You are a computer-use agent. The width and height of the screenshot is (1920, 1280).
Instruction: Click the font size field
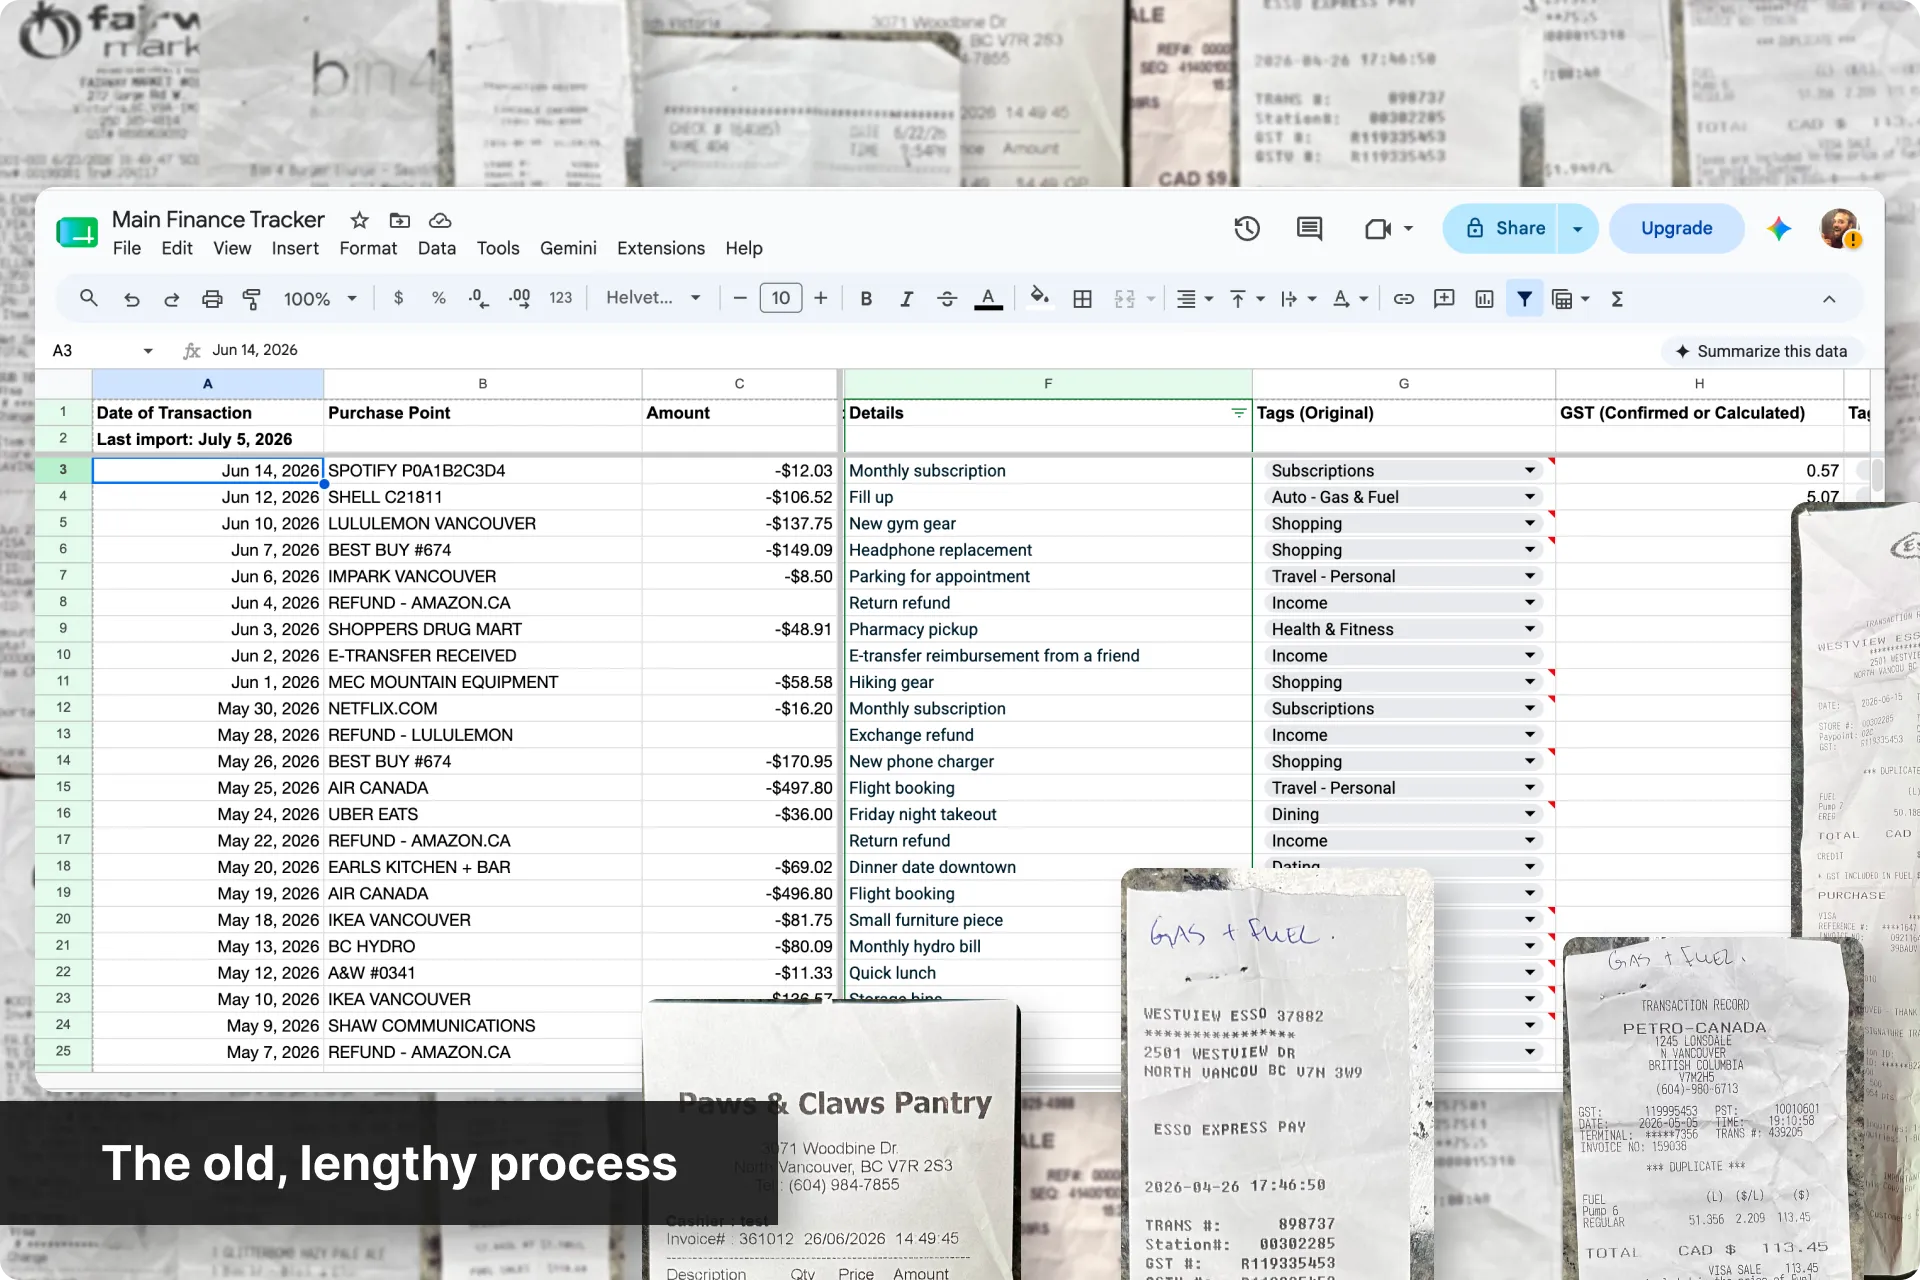(x=781, y=298)
